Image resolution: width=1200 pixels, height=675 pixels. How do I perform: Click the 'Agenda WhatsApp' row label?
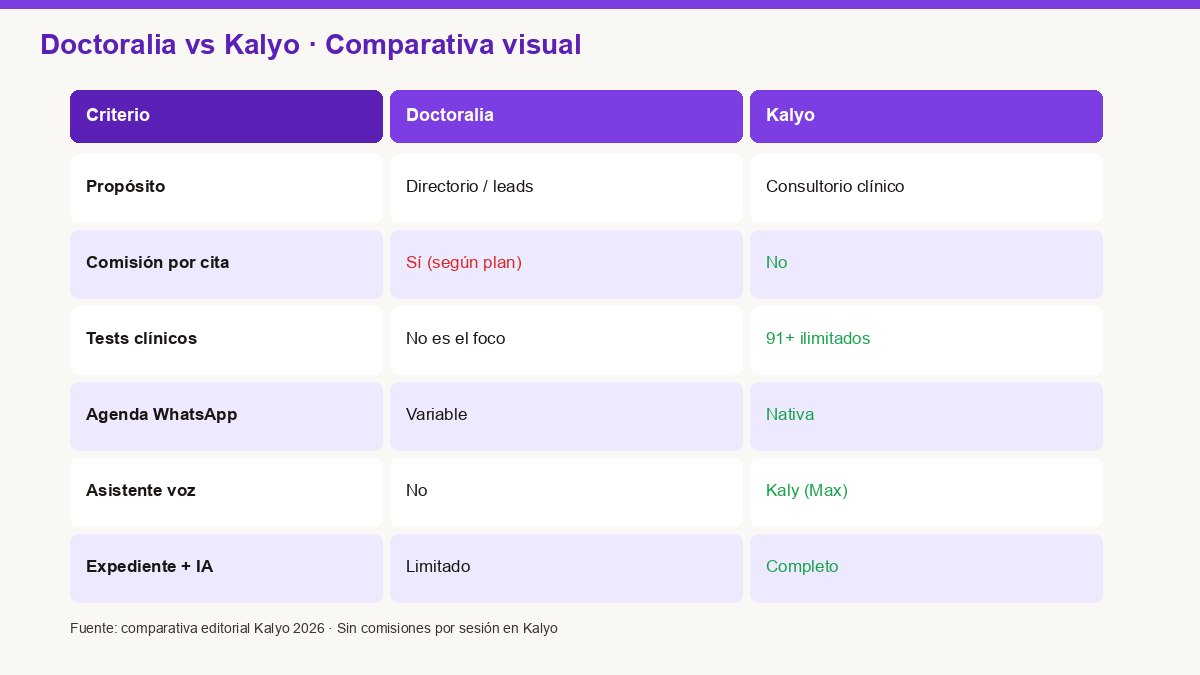click(226, 416)
